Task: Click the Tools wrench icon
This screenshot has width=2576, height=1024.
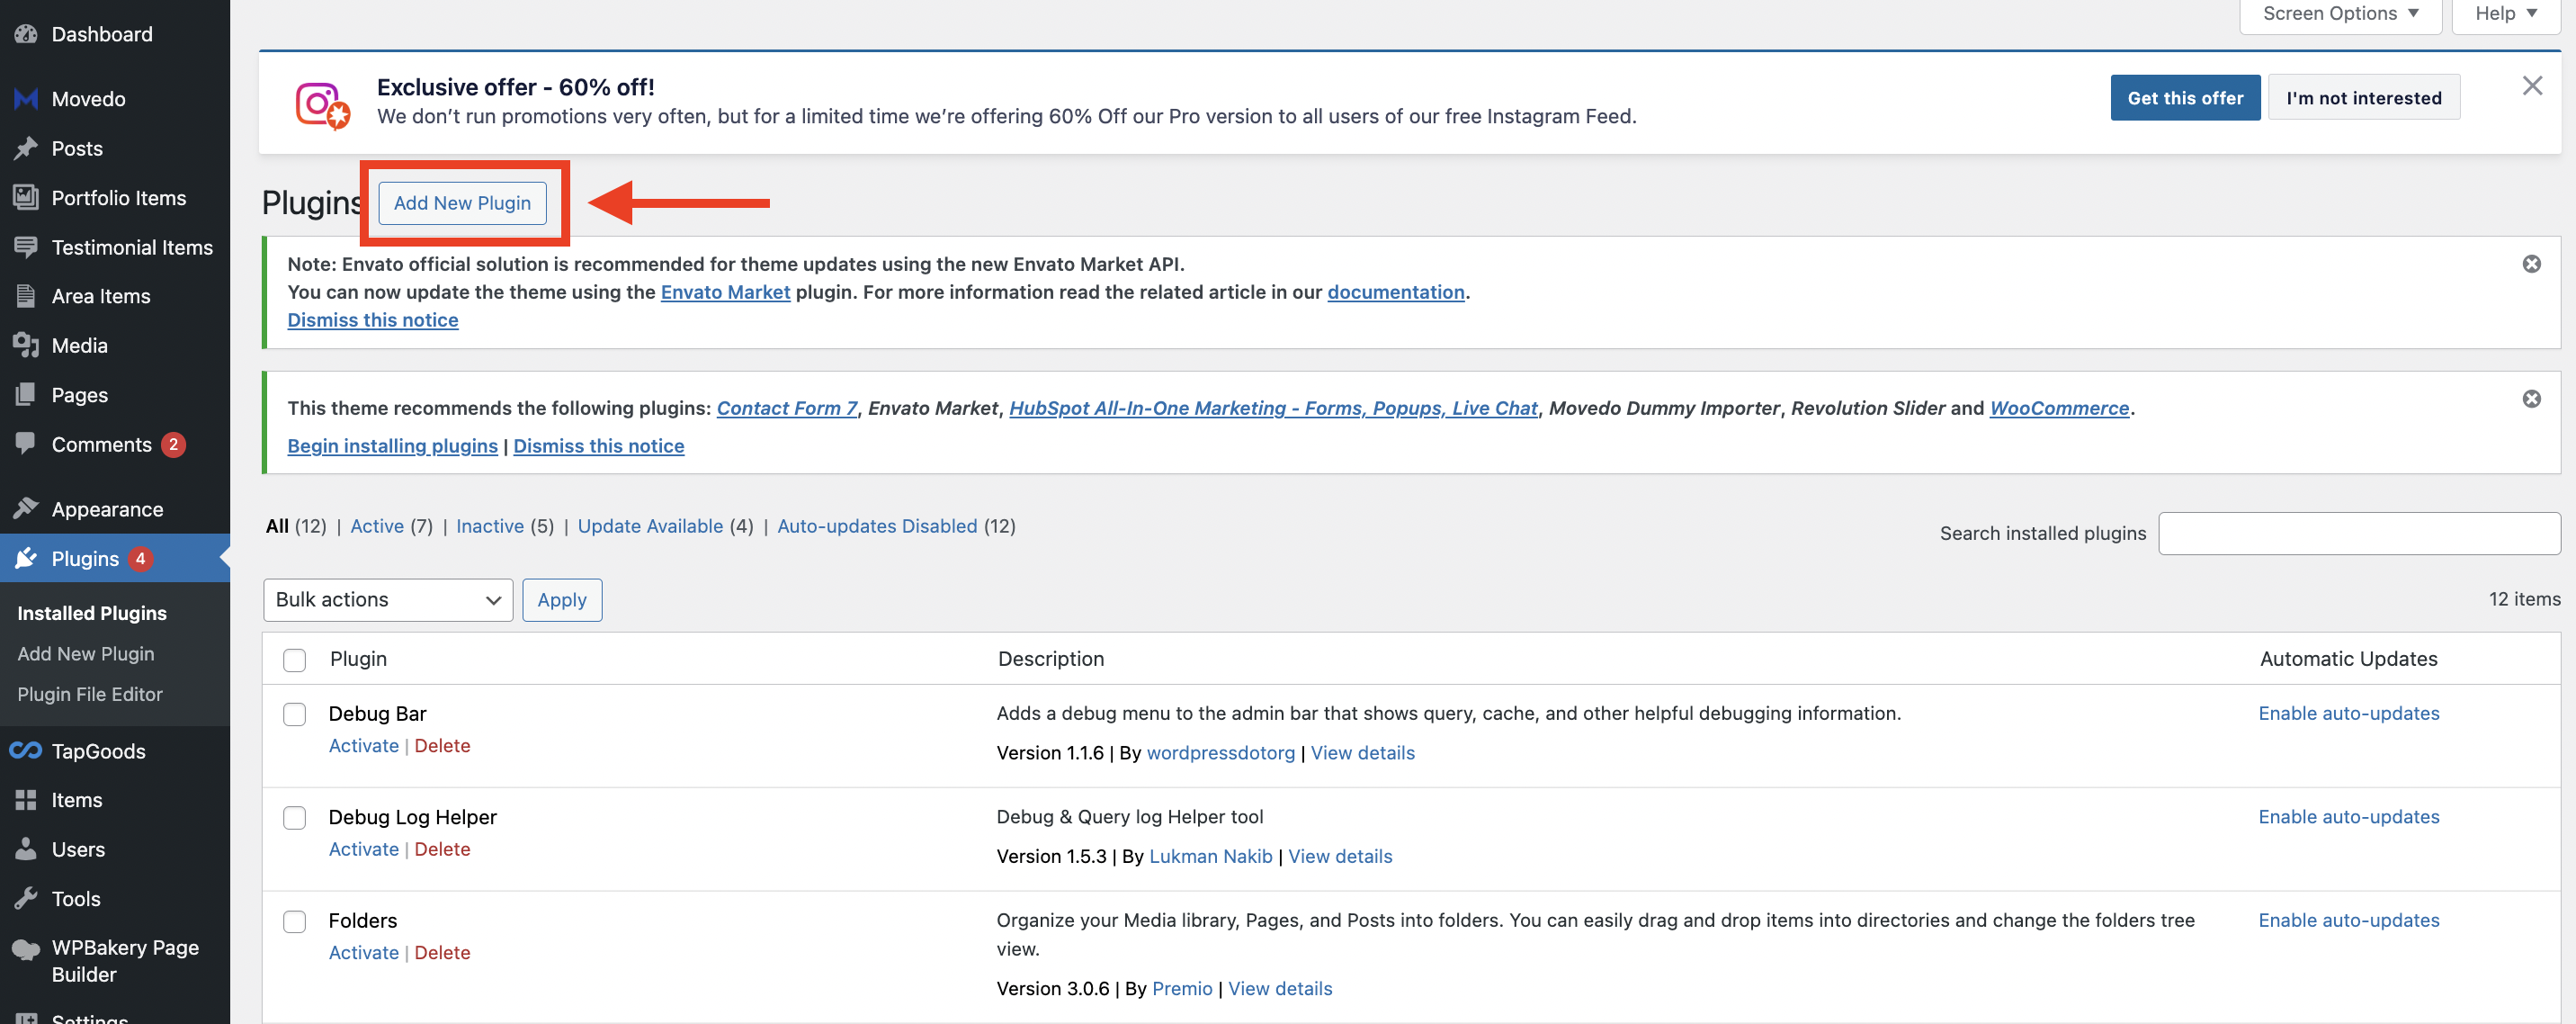Action: tap(26, 898)
